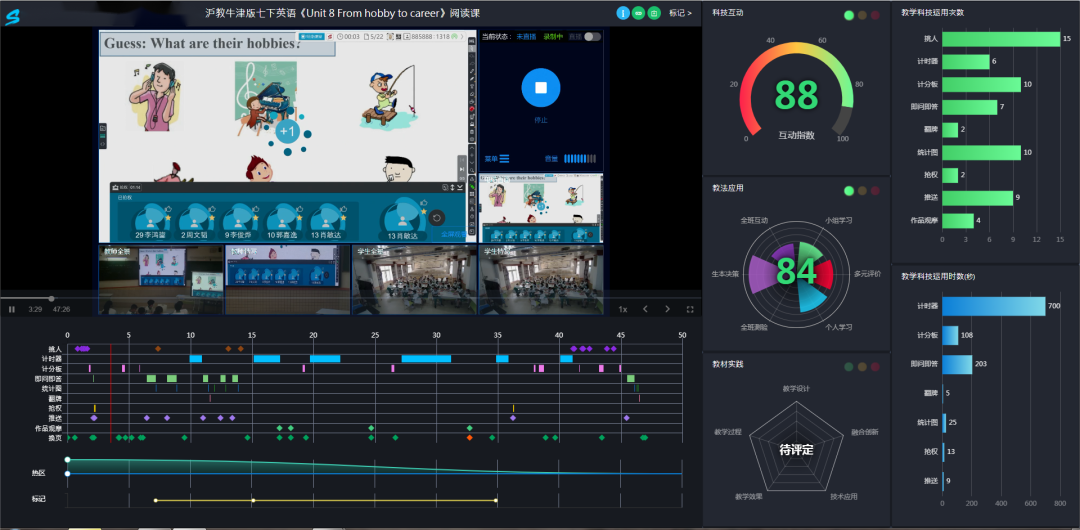This screenshot has height=530, width=1080.
Task: Toggle the live broadcast switch
Action: [592, 37]
